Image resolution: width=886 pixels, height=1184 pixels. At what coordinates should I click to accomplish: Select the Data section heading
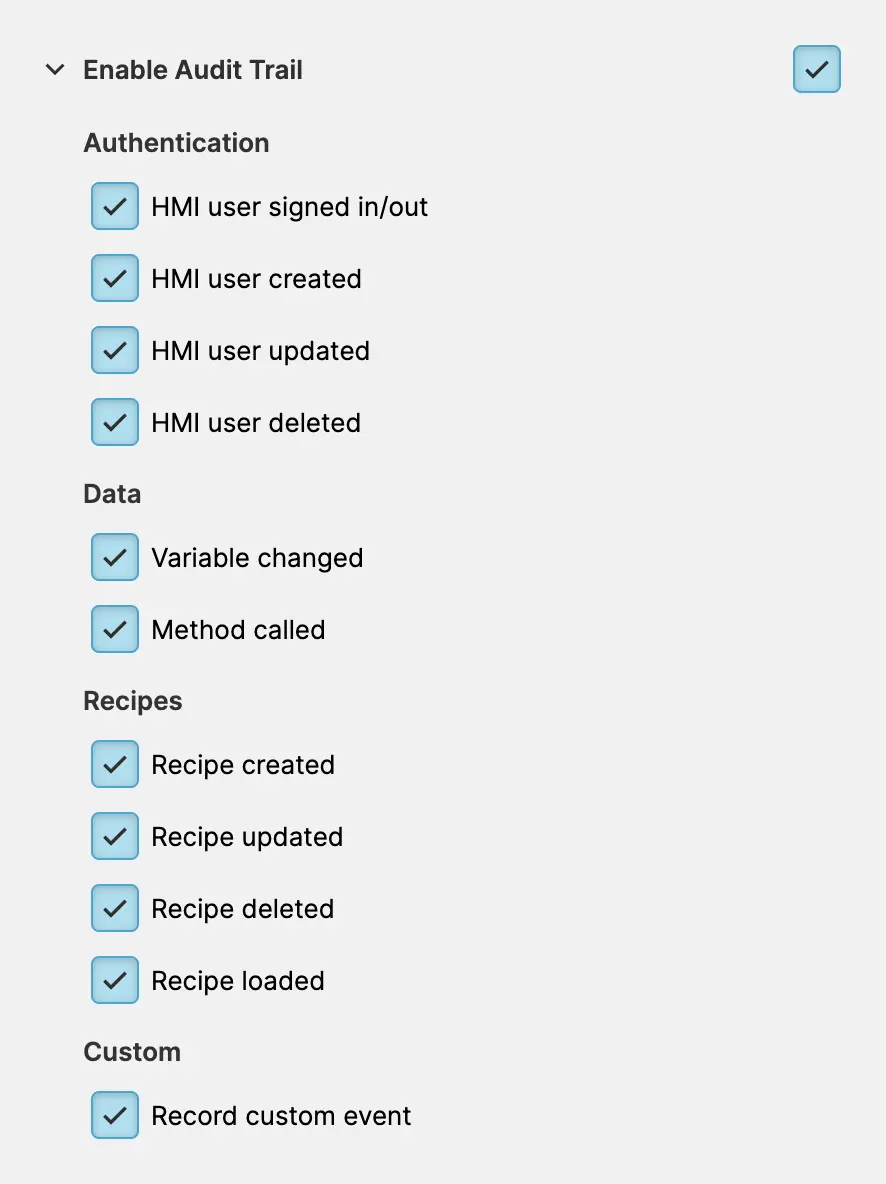point(112,494)
